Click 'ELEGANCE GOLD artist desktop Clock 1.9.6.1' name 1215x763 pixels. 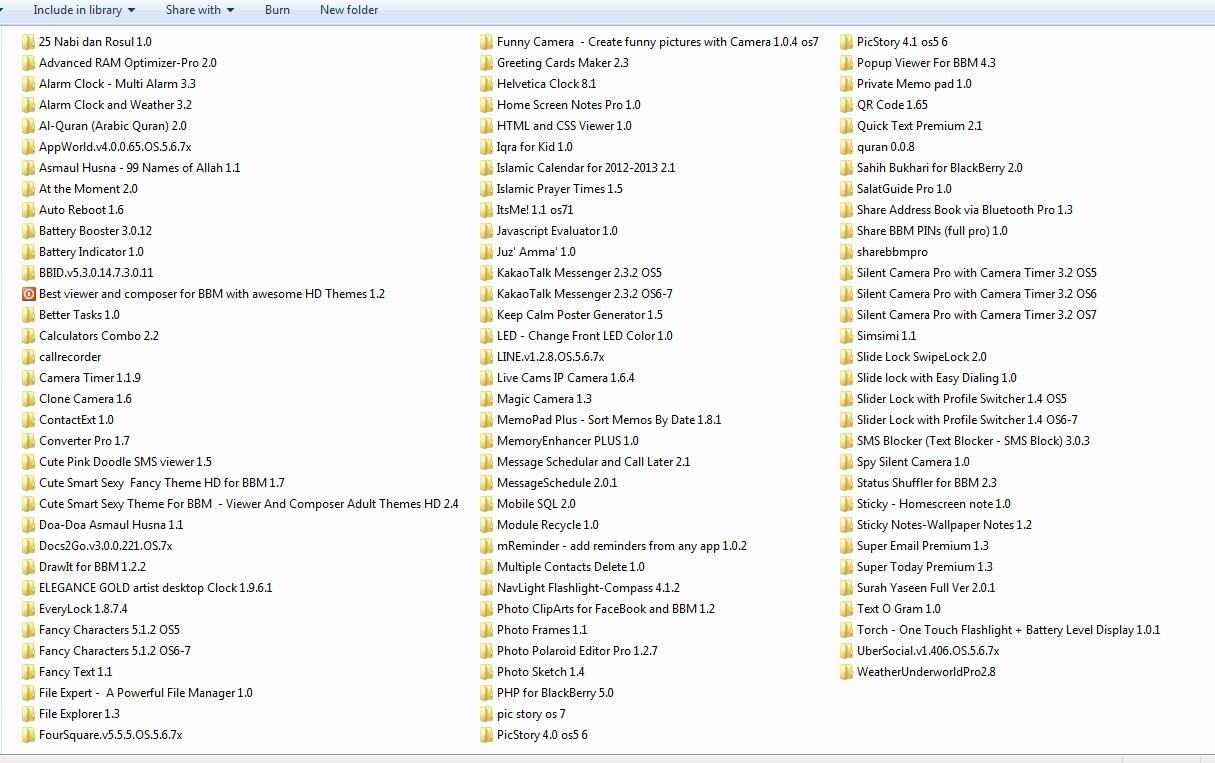[155, 588]
